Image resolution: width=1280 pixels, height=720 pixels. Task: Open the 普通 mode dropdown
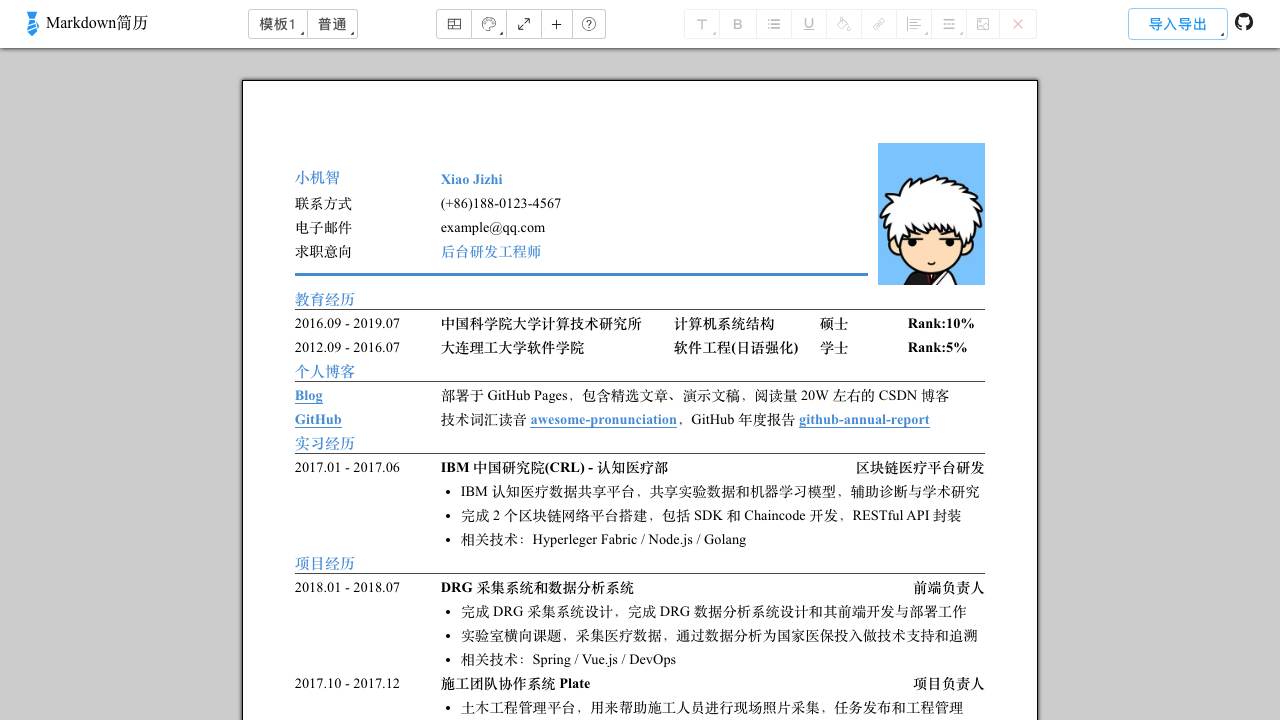click(x=332, y=24)
